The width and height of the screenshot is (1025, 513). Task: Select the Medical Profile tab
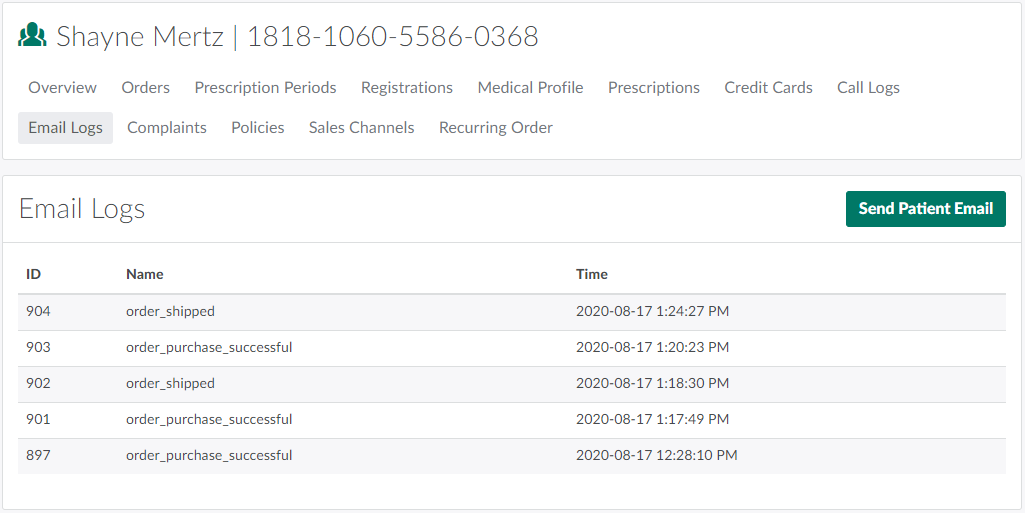(x=530, y=88)
